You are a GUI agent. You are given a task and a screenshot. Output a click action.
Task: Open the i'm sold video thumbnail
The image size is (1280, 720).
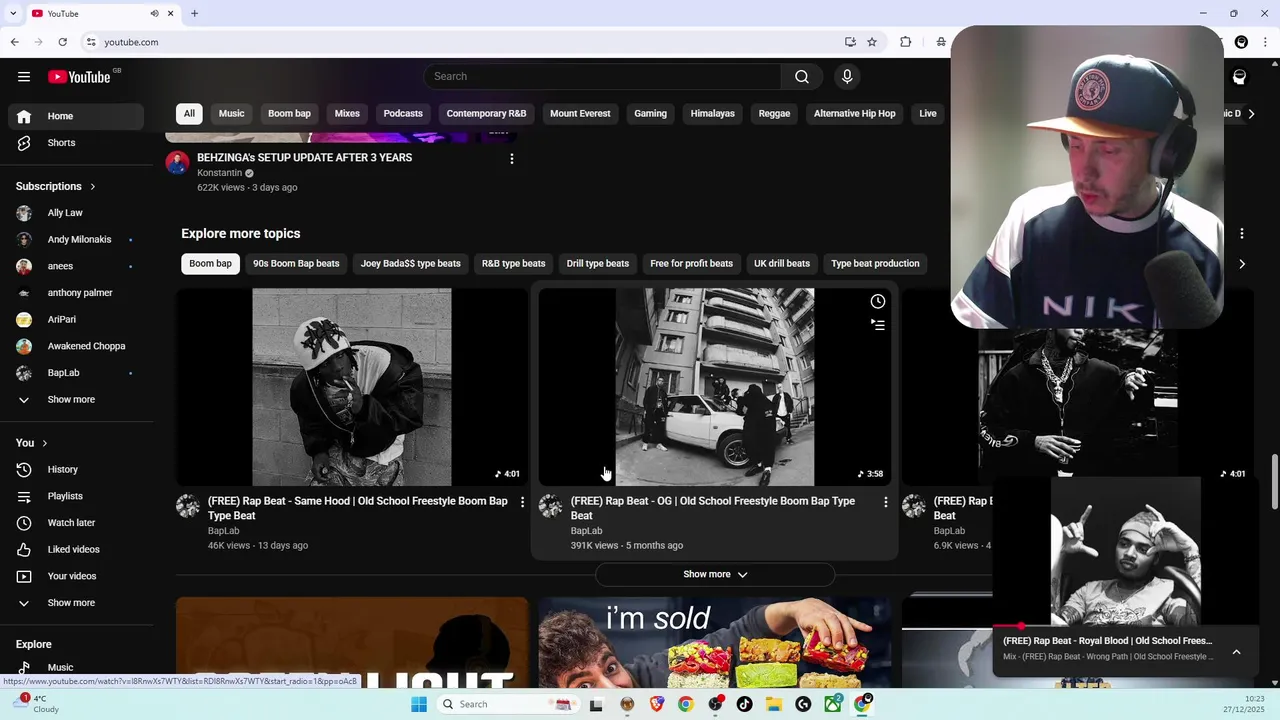pyautogui.click(x=714, y=643)
